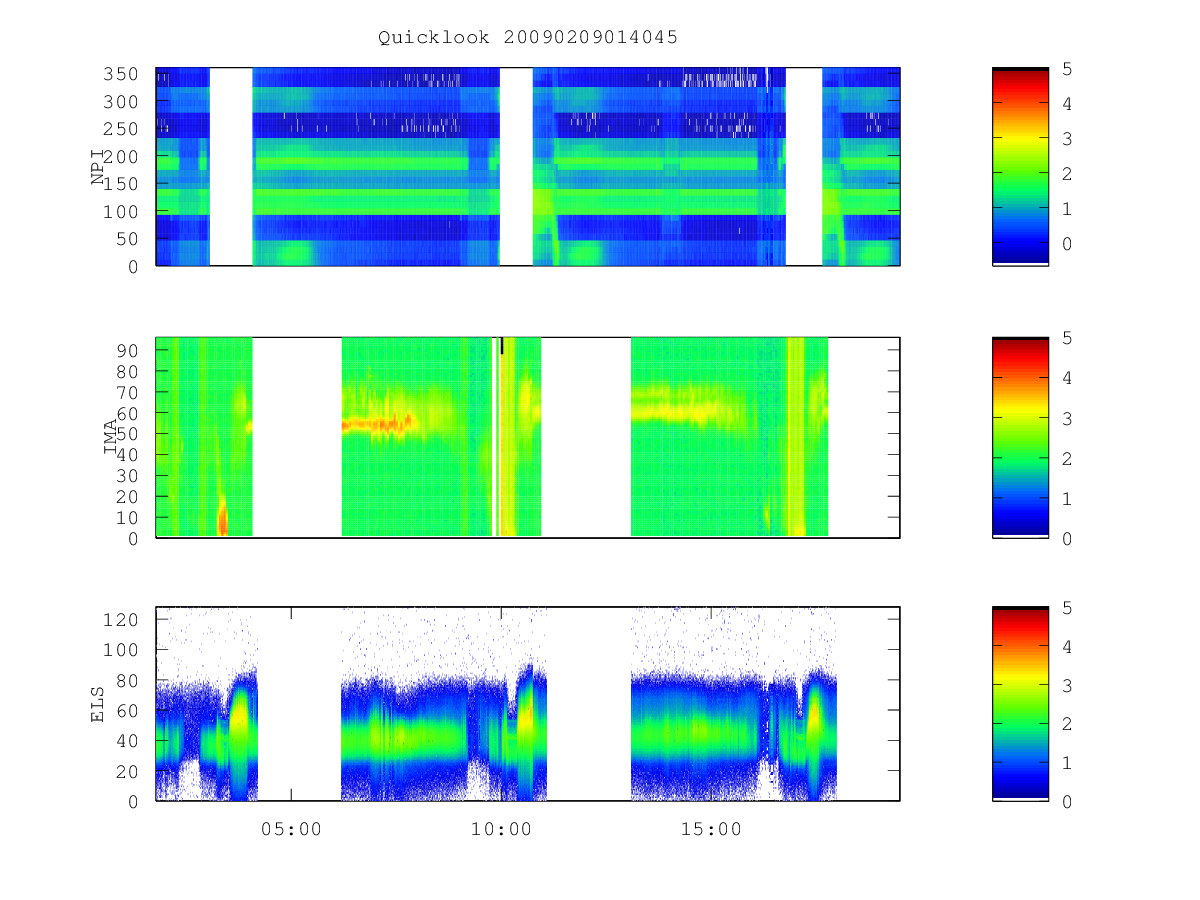This screenshot has width=1200, height=900.
Task: Click the 150 tick on NPI axis
Action: [122, 184]
